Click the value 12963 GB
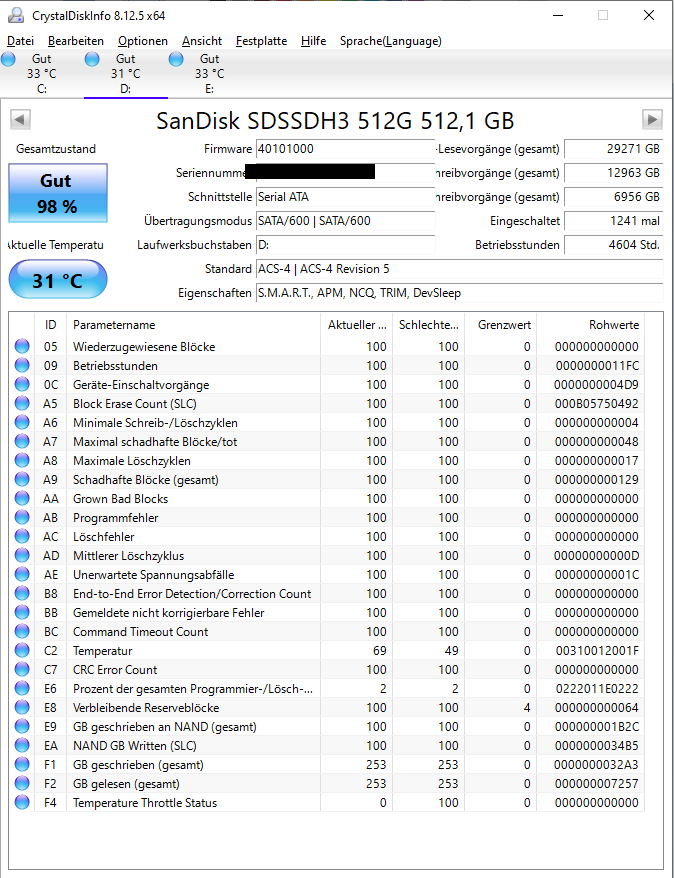This screenshot has width=674, height=878. click(x=614, y=173)
